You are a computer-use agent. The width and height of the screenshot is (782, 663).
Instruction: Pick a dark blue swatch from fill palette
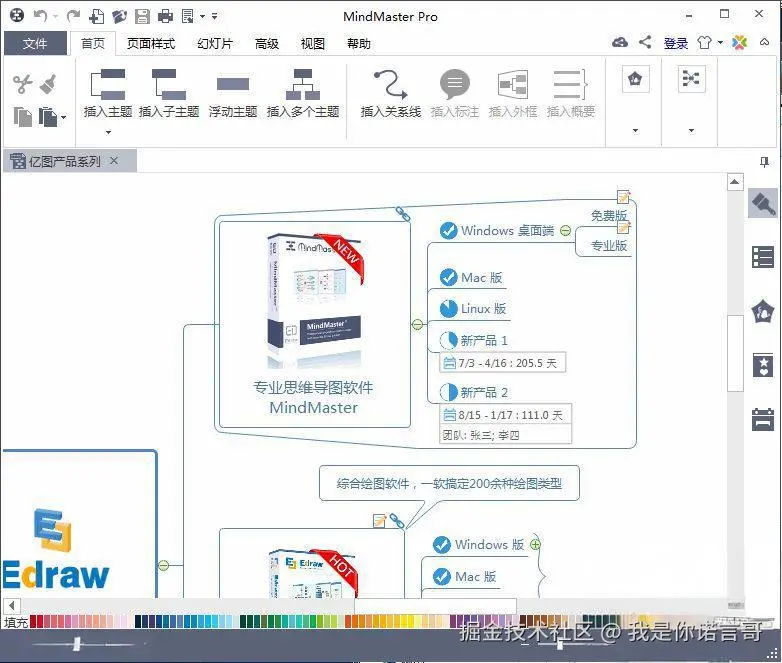tap(138, 621)
